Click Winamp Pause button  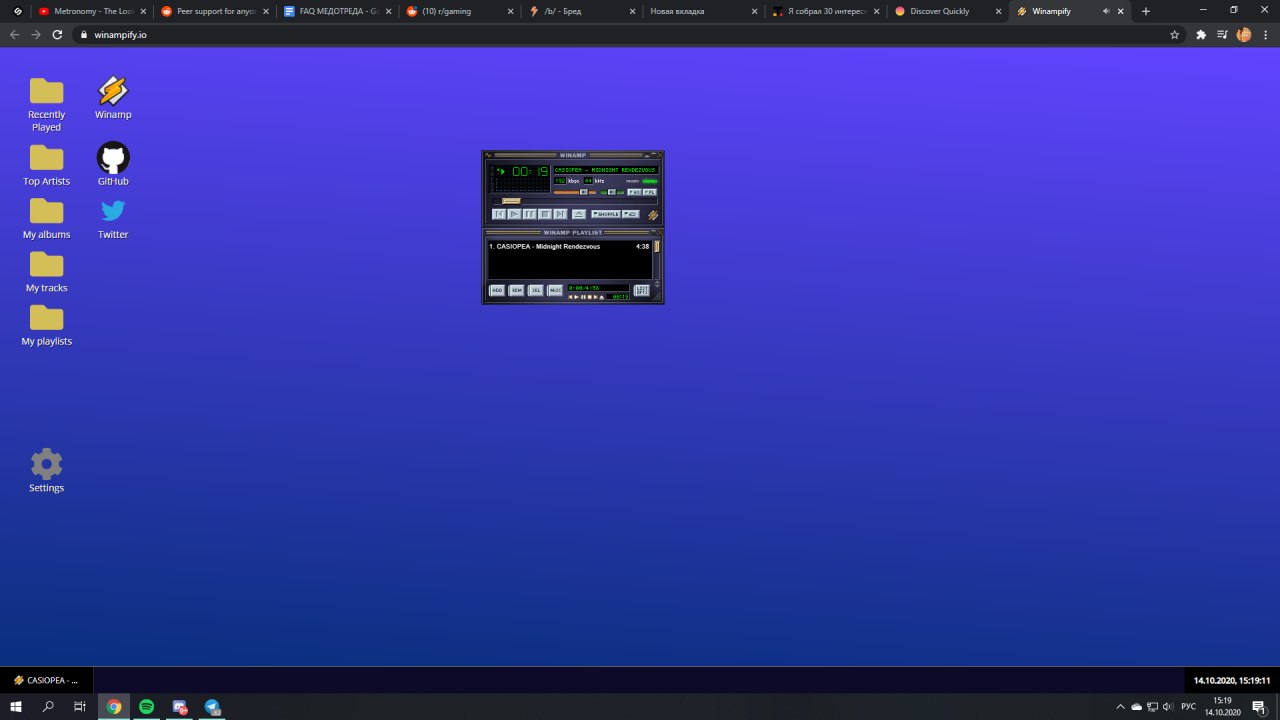point(530,214)
